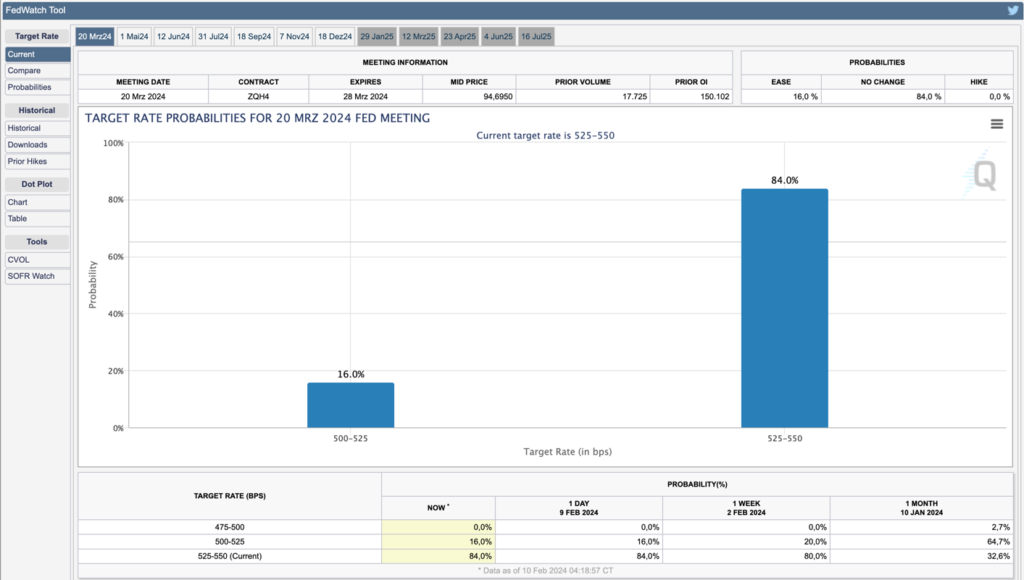The image size is (1024, 580).
Task: Click the 17.725 prior volume value
Action: (x=634, y=96)
